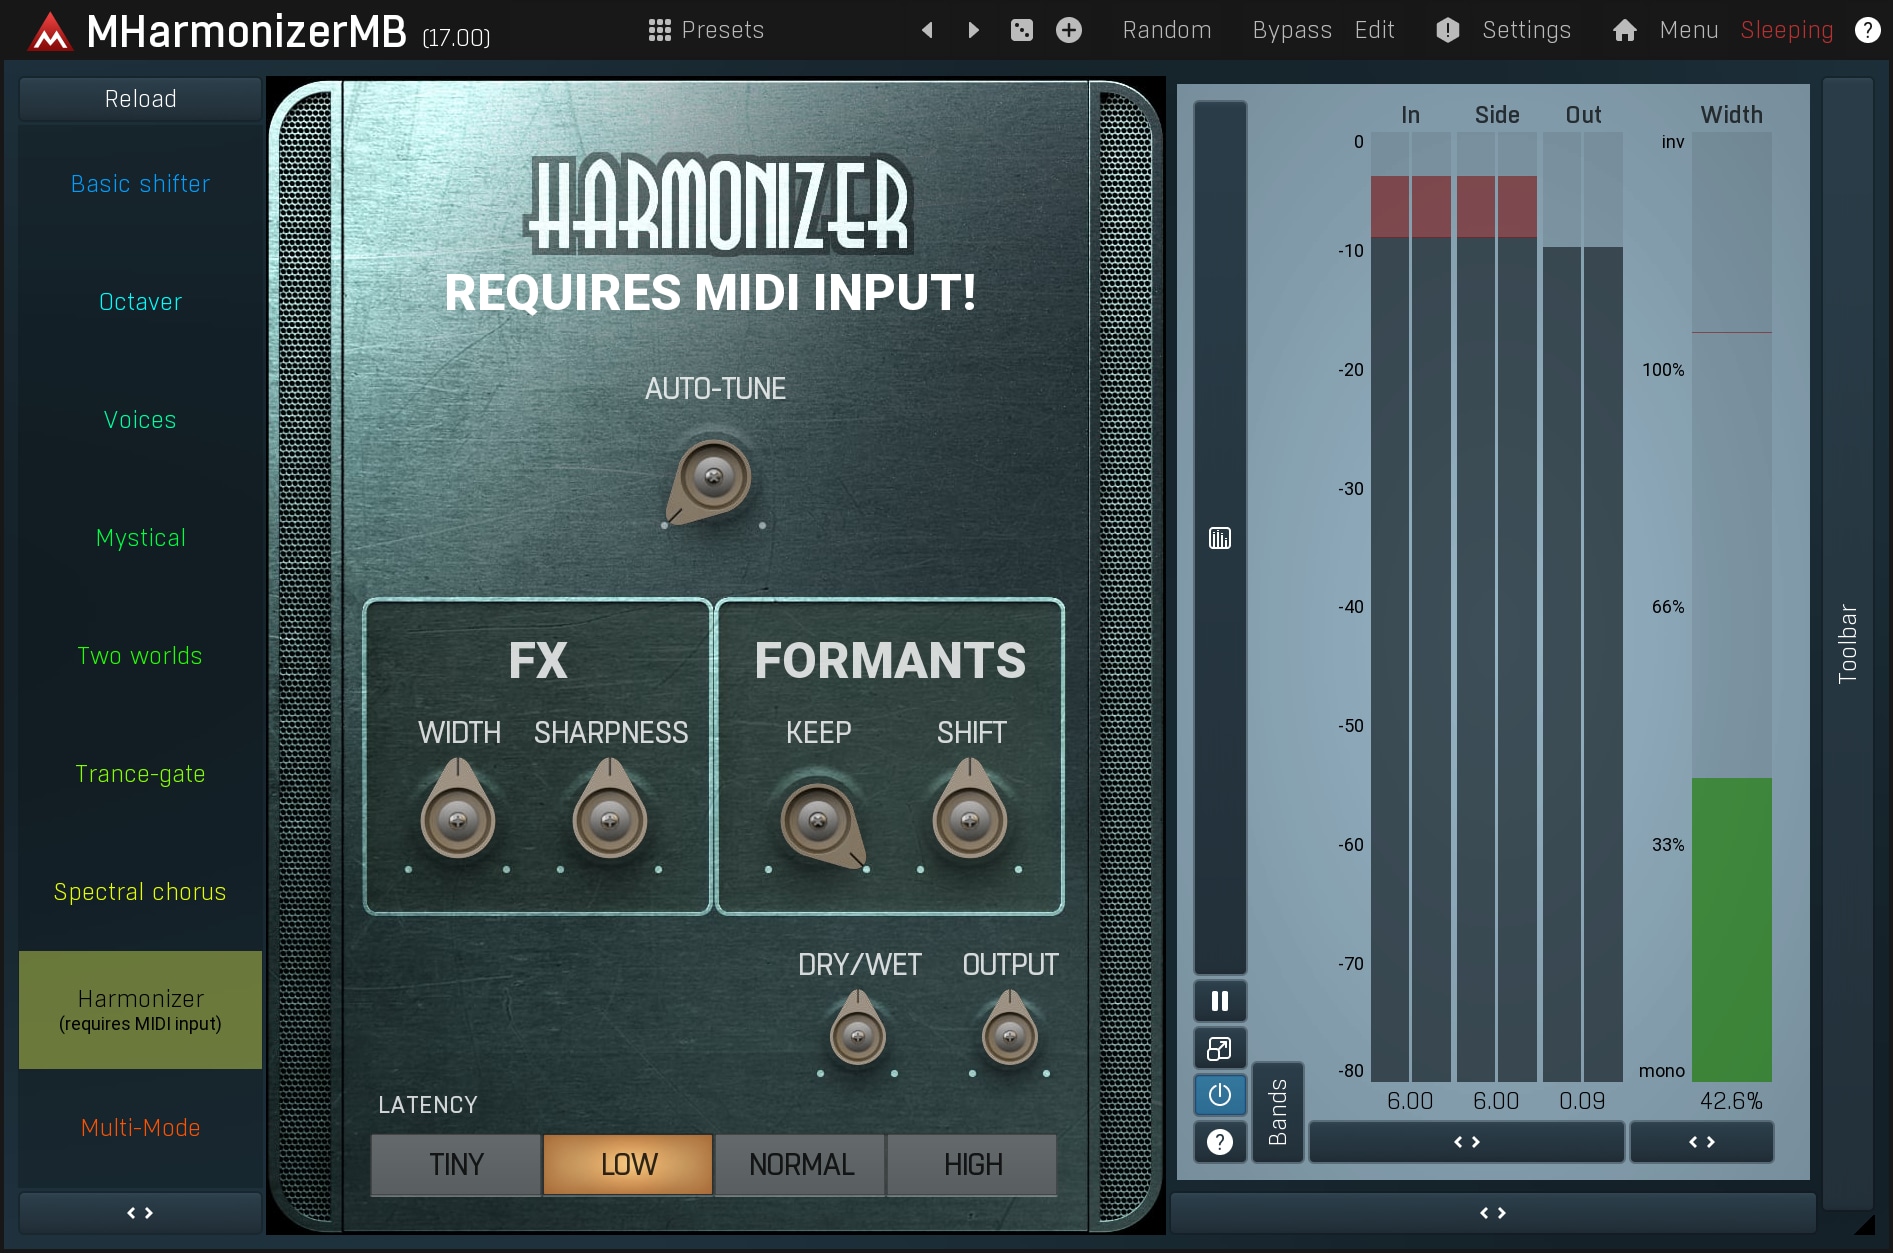Expand the vertical Toolbar panel
Screen dimensions: 1893x1253
(1847, 643)
